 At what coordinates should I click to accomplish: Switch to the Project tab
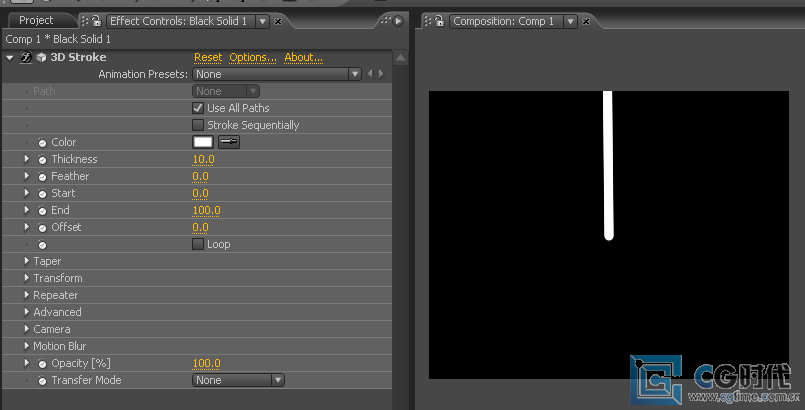36,21
